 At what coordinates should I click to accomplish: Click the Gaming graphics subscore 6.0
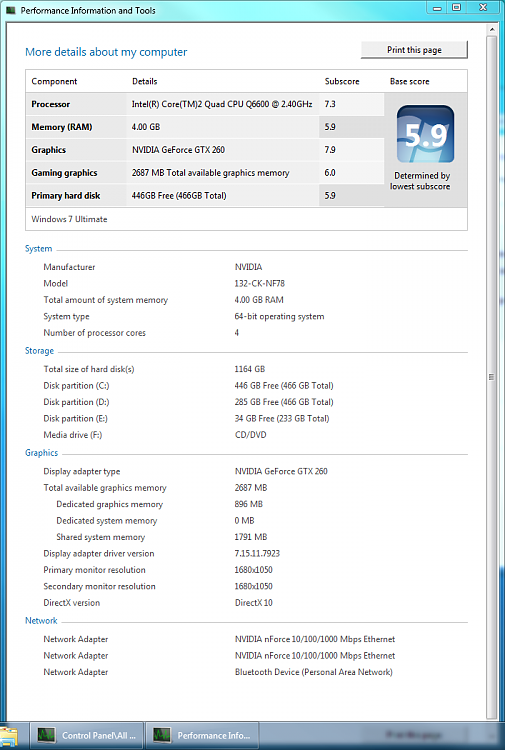tap(330, 173)
